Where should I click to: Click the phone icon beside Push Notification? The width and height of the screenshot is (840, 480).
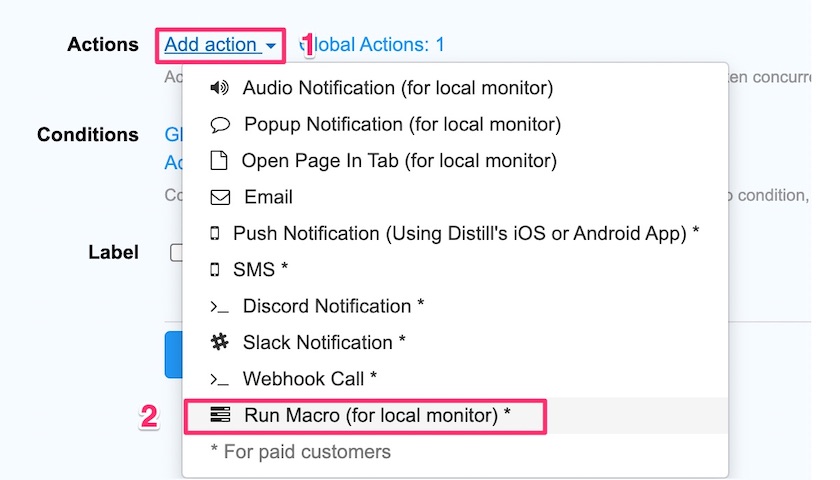click(x=214, y=233)
